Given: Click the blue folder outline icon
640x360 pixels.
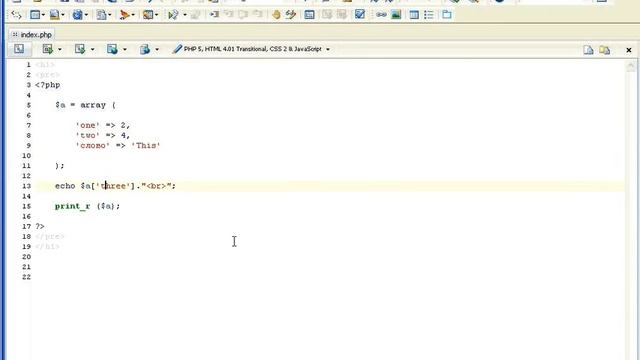Looking at the screenshot, I should coord(447,15).
